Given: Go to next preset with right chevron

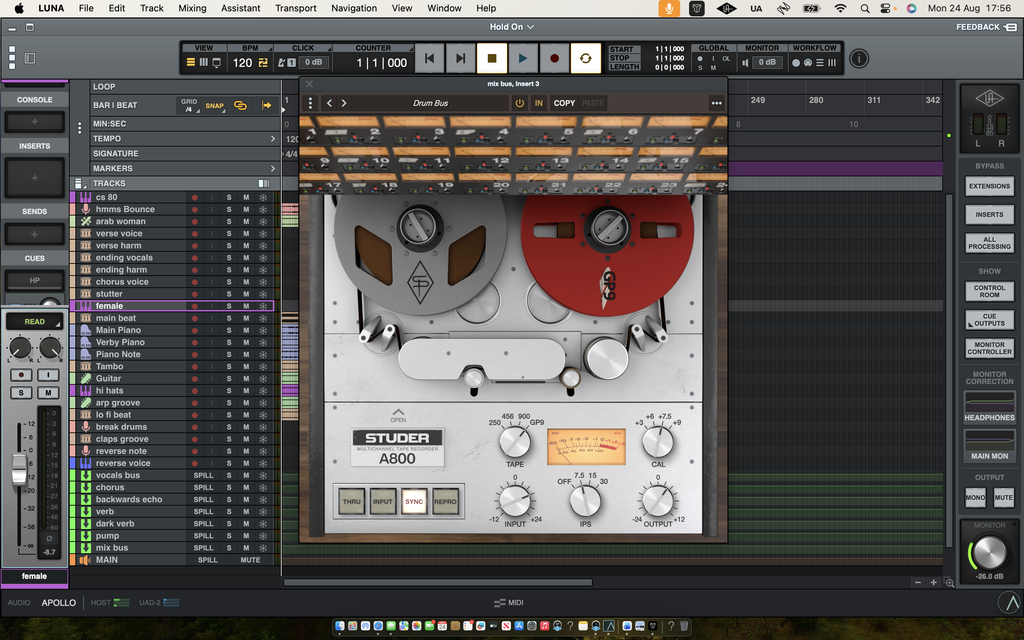Looking at the screenshot, I should [x=344, y=103].
